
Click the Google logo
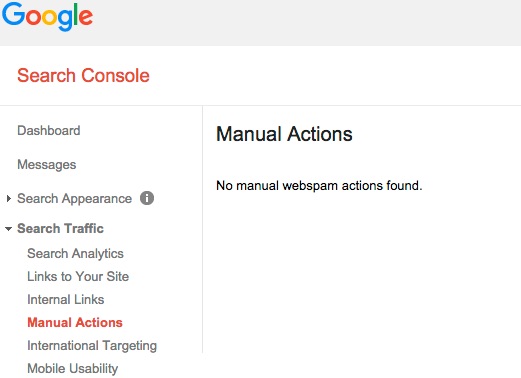(x=47, y=16)
